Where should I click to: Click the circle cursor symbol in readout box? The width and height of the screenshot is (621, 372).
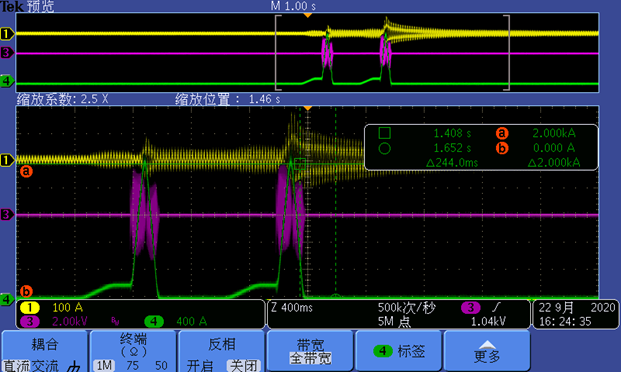tap(385, 149)
